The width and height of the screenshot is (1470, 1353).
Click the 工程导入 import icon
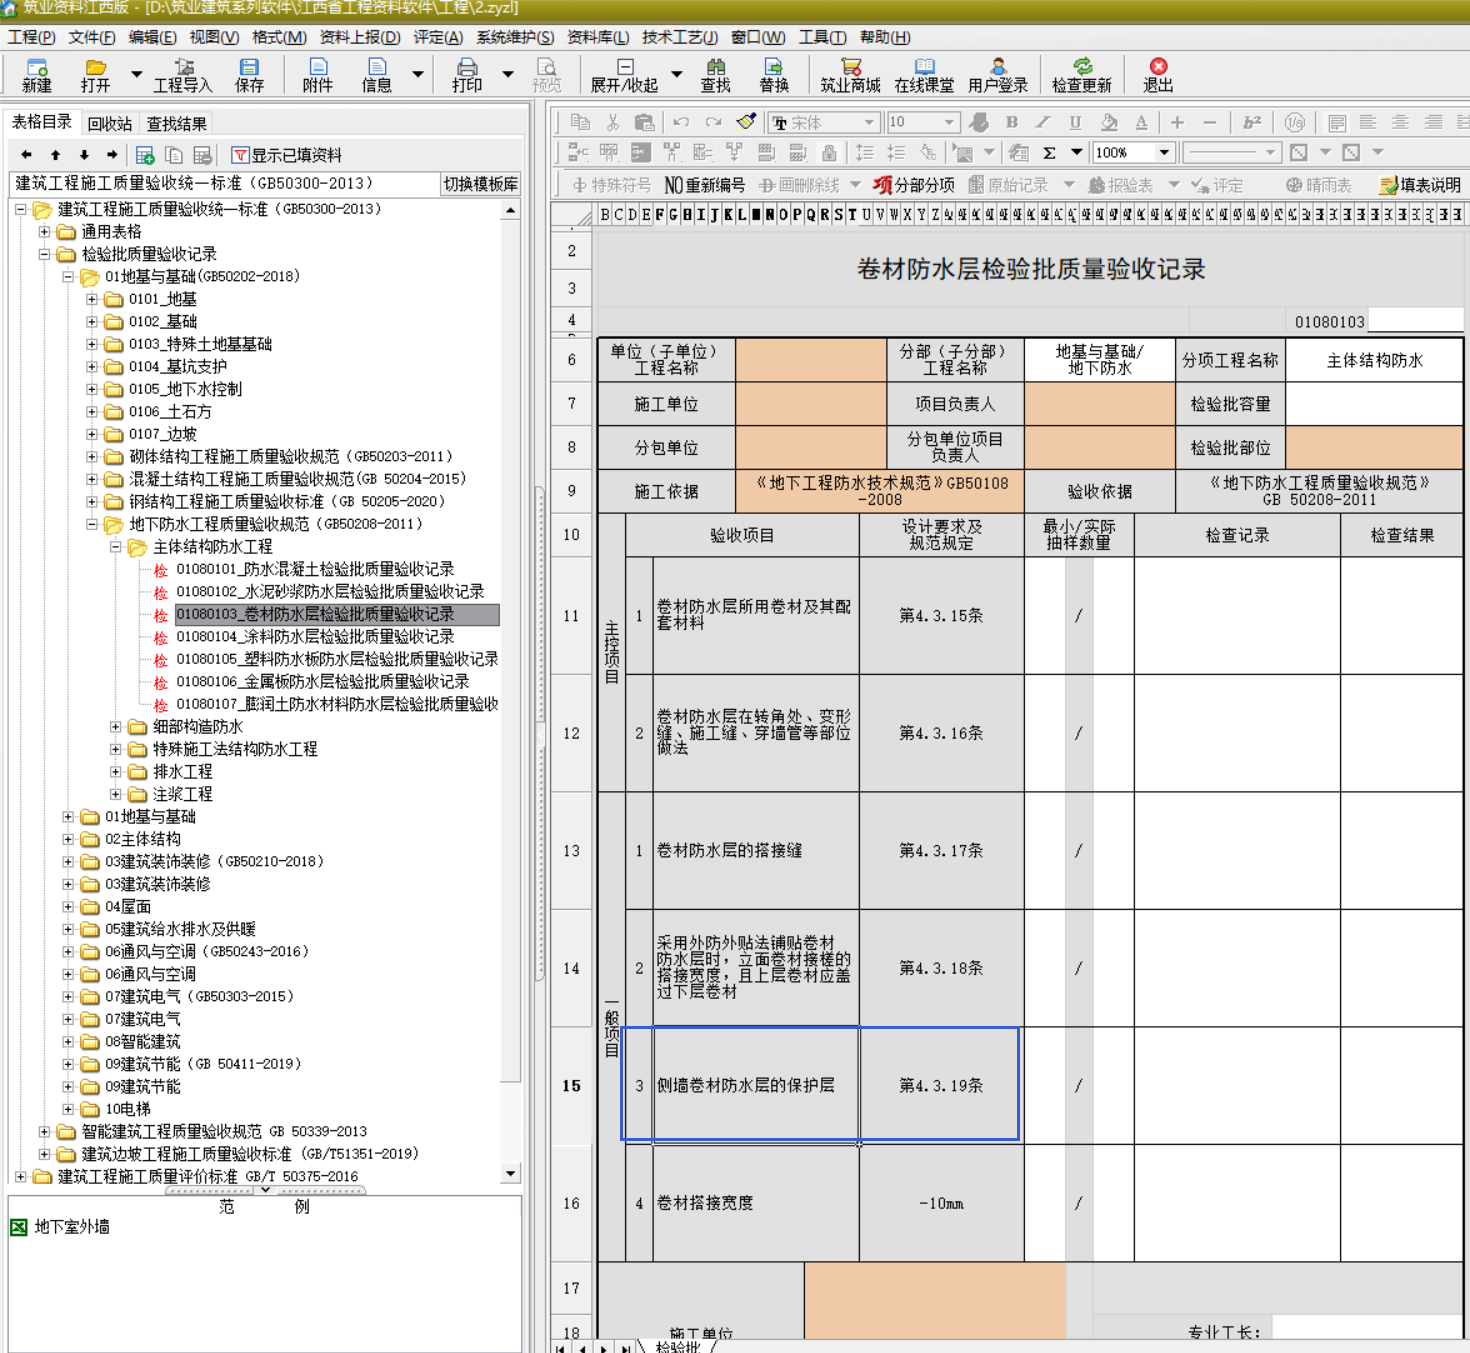pos(183,75)
